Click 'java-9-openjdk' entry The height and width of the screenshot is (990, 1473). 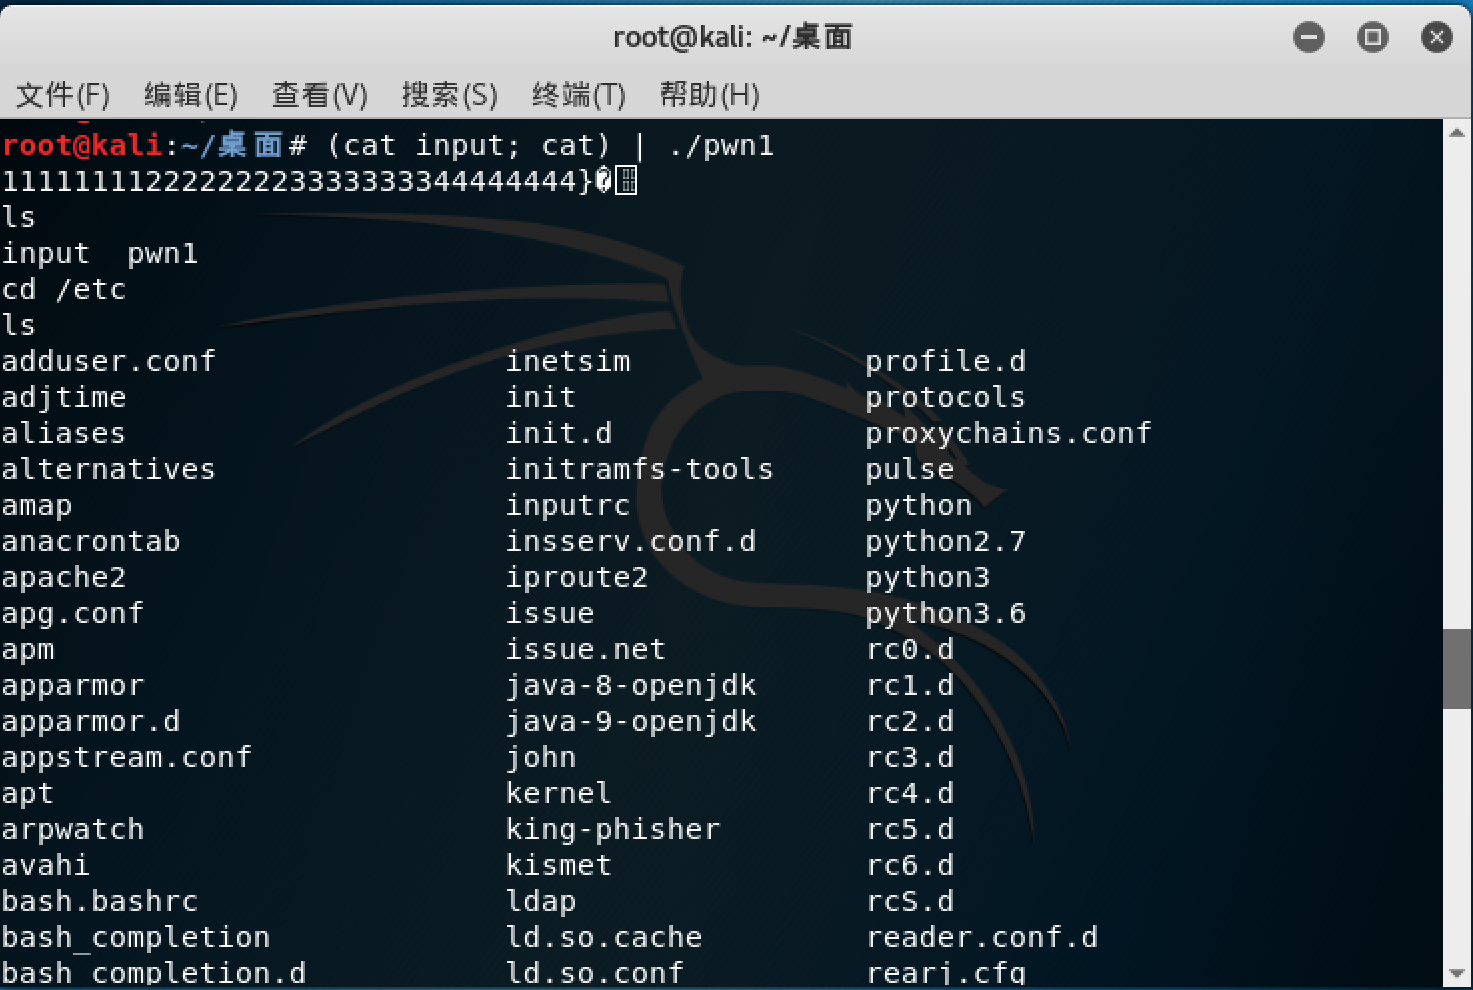631,722
